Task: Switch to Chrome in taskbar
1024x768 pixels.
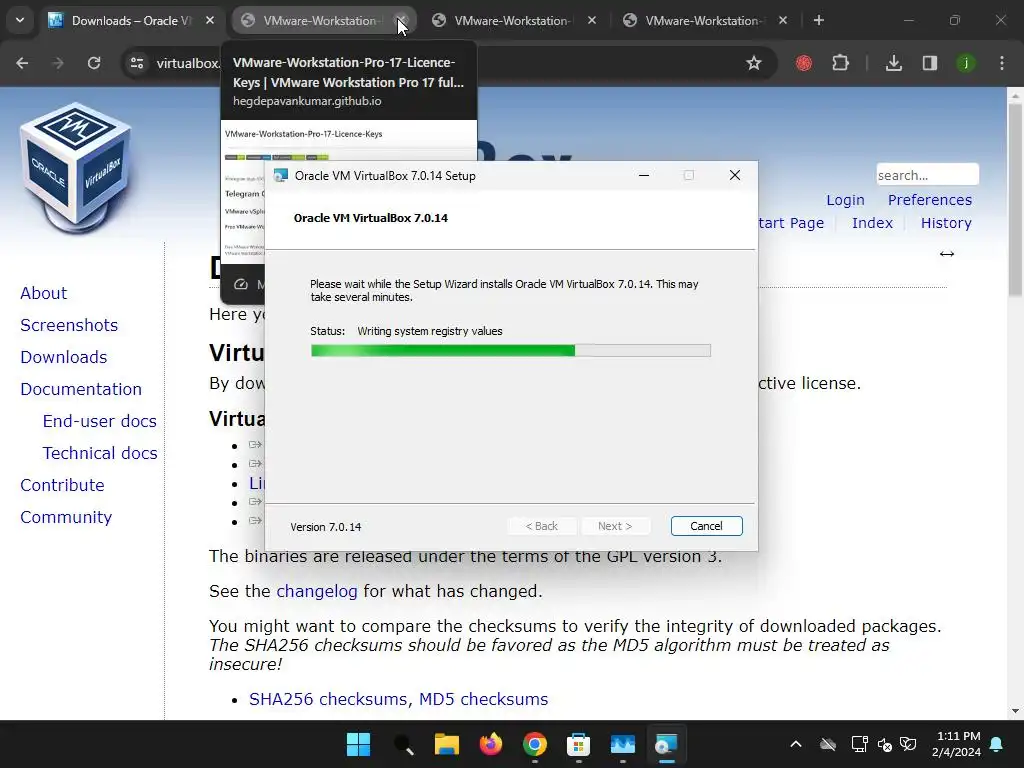Action: (535, 744)
